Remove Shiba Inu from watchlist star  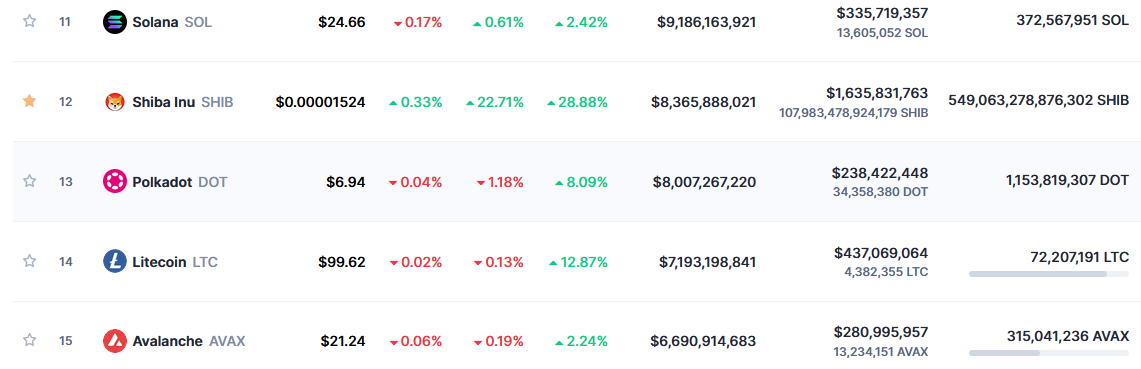pos(29,101)
